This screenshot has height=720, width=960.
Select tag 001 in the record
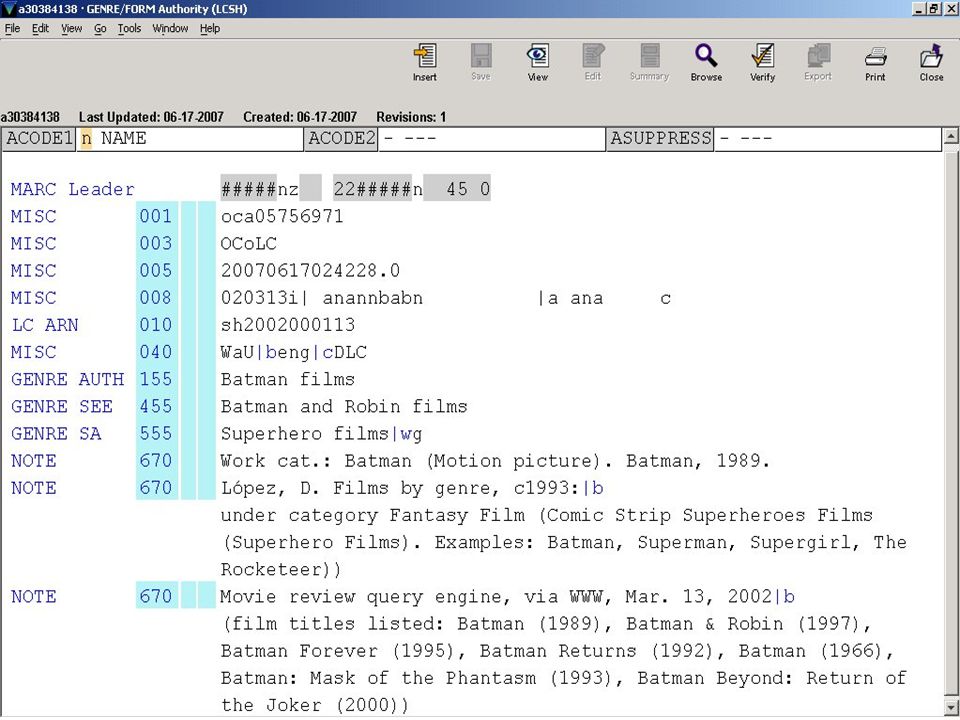(x=156, y=216)
